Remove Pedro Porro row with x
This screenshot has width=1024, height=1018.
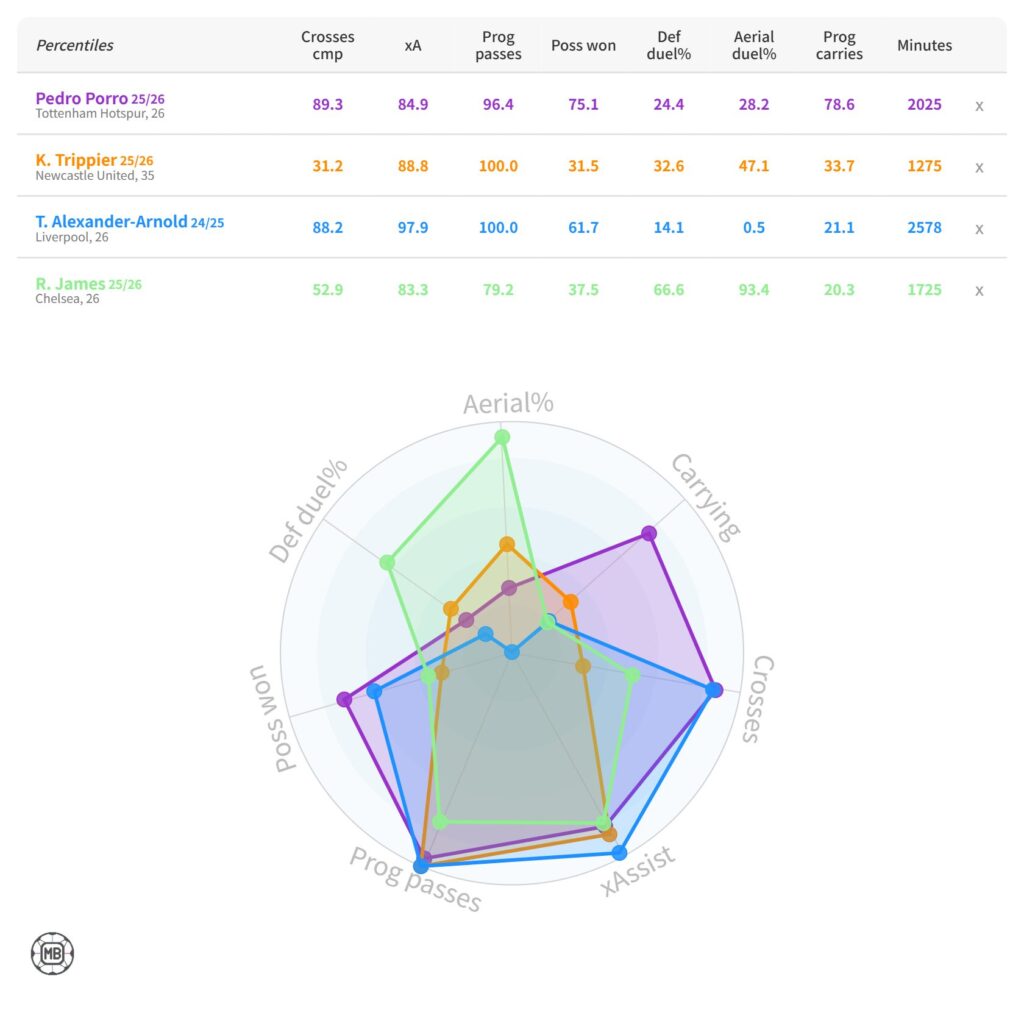tap(979, 105)
